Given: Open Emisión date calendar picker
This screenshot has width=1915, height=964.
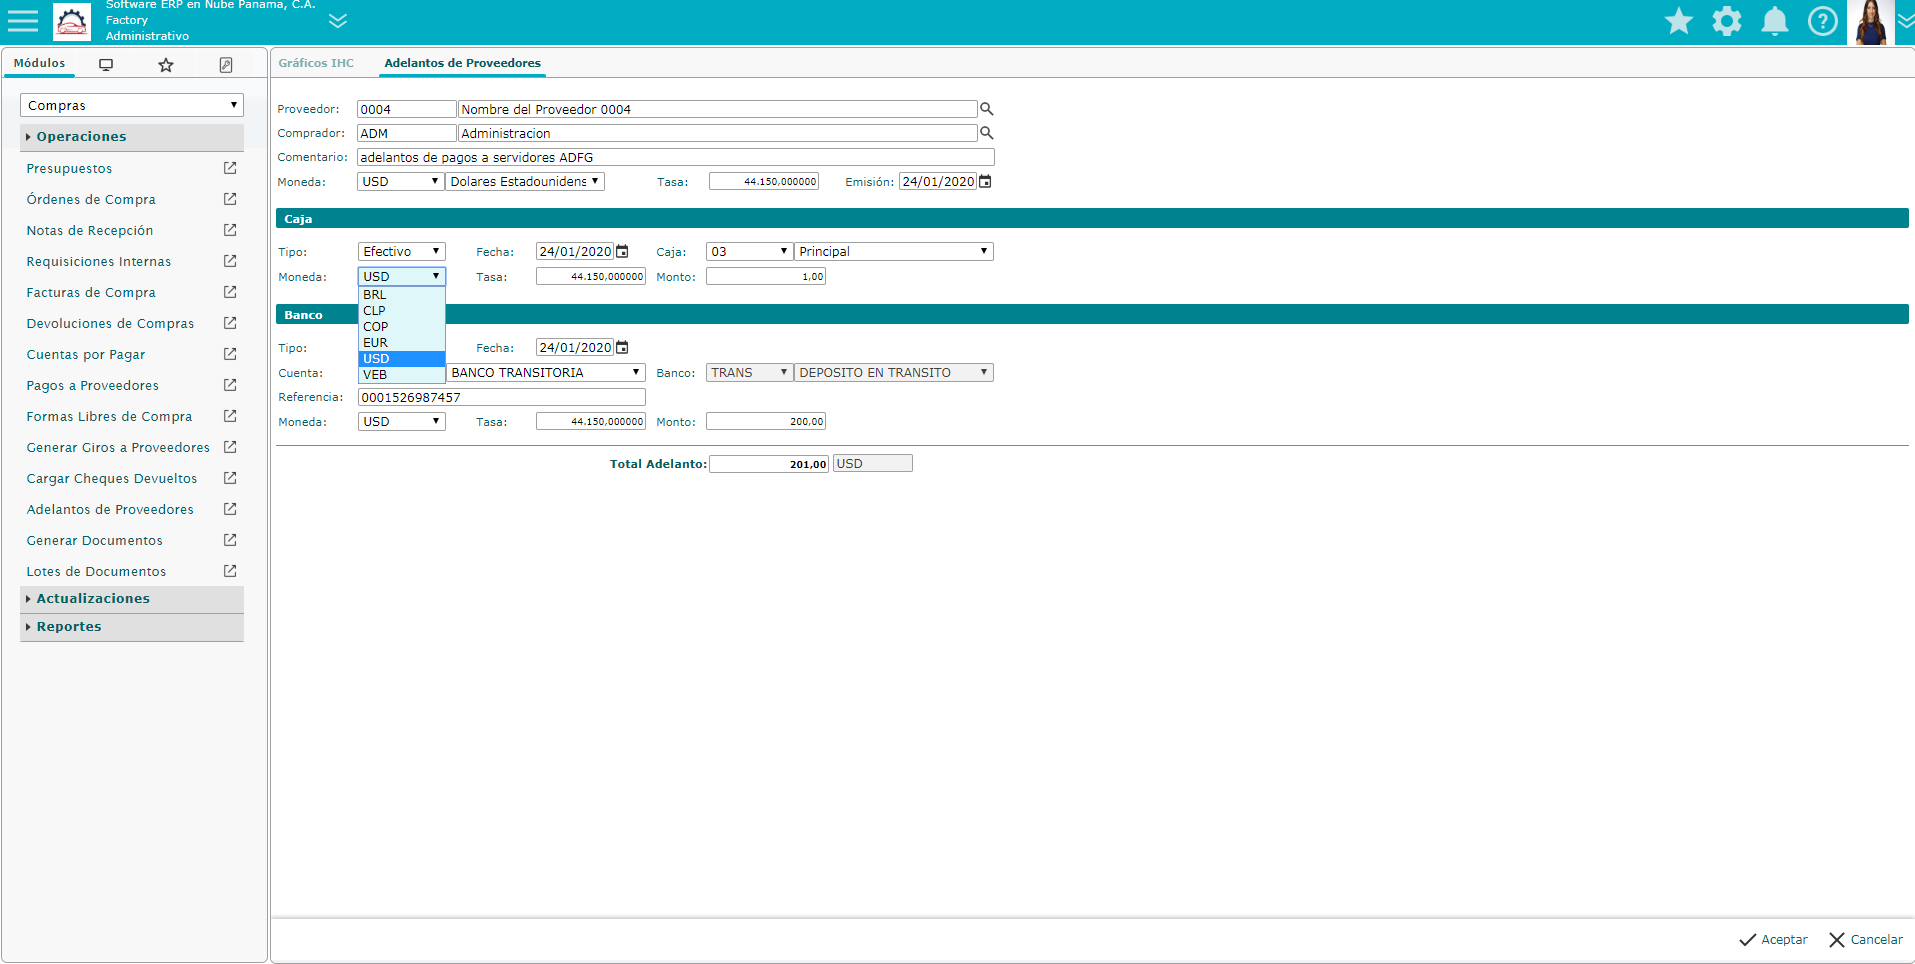Looking at the screenshot, I should point(985,182).
